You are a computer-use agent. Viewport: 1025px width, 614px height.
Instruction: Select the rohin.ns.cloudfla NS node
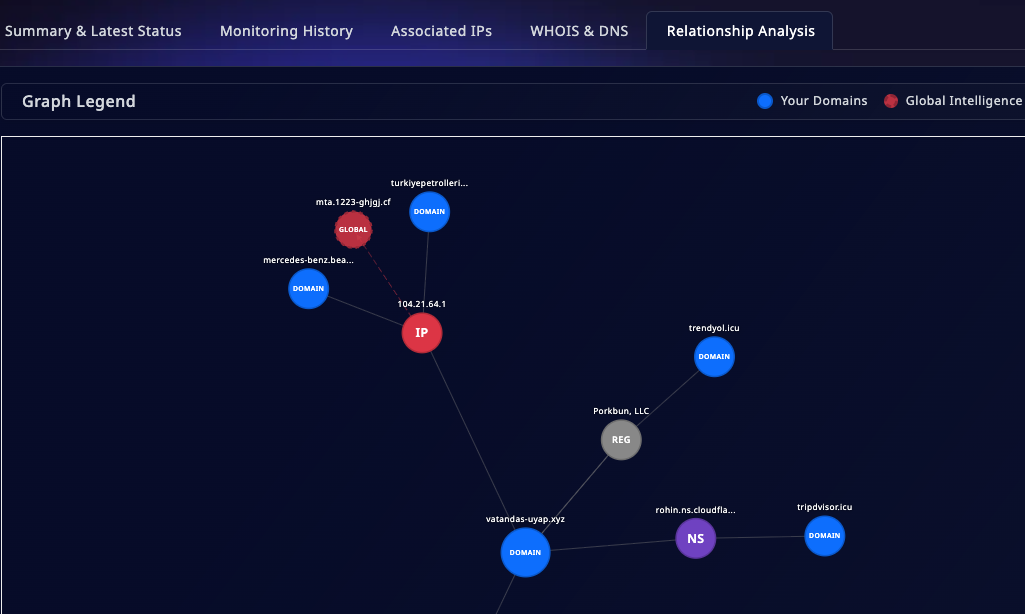(x=696, y=539)
